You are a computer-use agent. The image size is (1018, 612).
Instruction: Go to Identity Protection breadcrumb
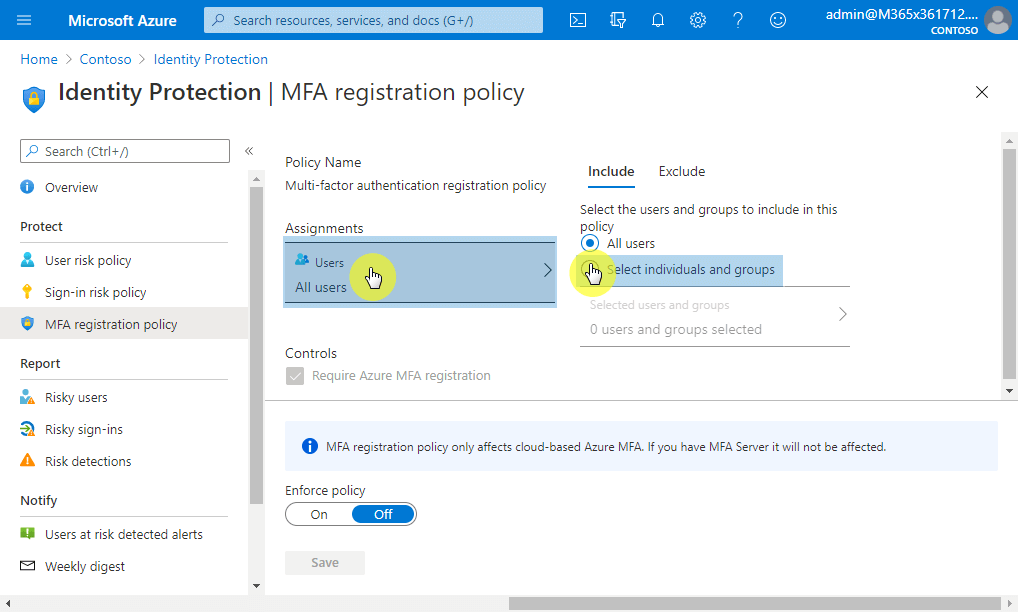click(x=210, y=59)
